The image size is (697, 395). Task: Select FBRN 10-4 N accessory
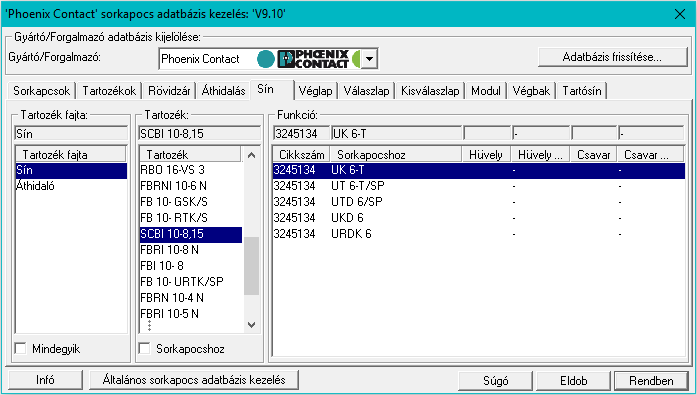coord(191,298)
